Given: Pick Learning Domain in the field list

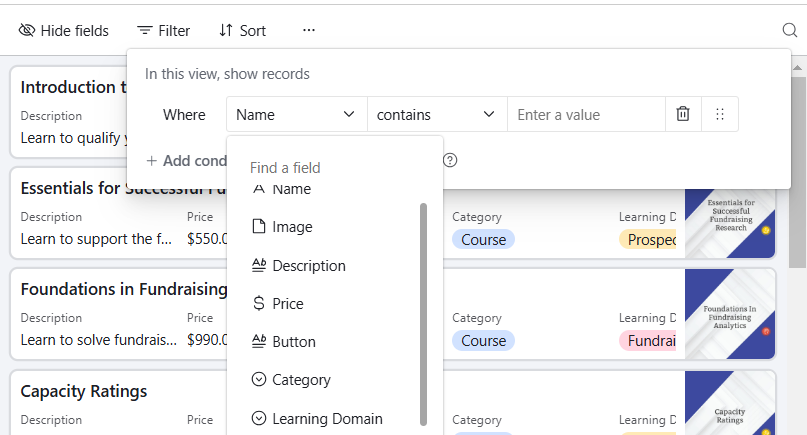Looking at the screenshot, I should point(327,419).
